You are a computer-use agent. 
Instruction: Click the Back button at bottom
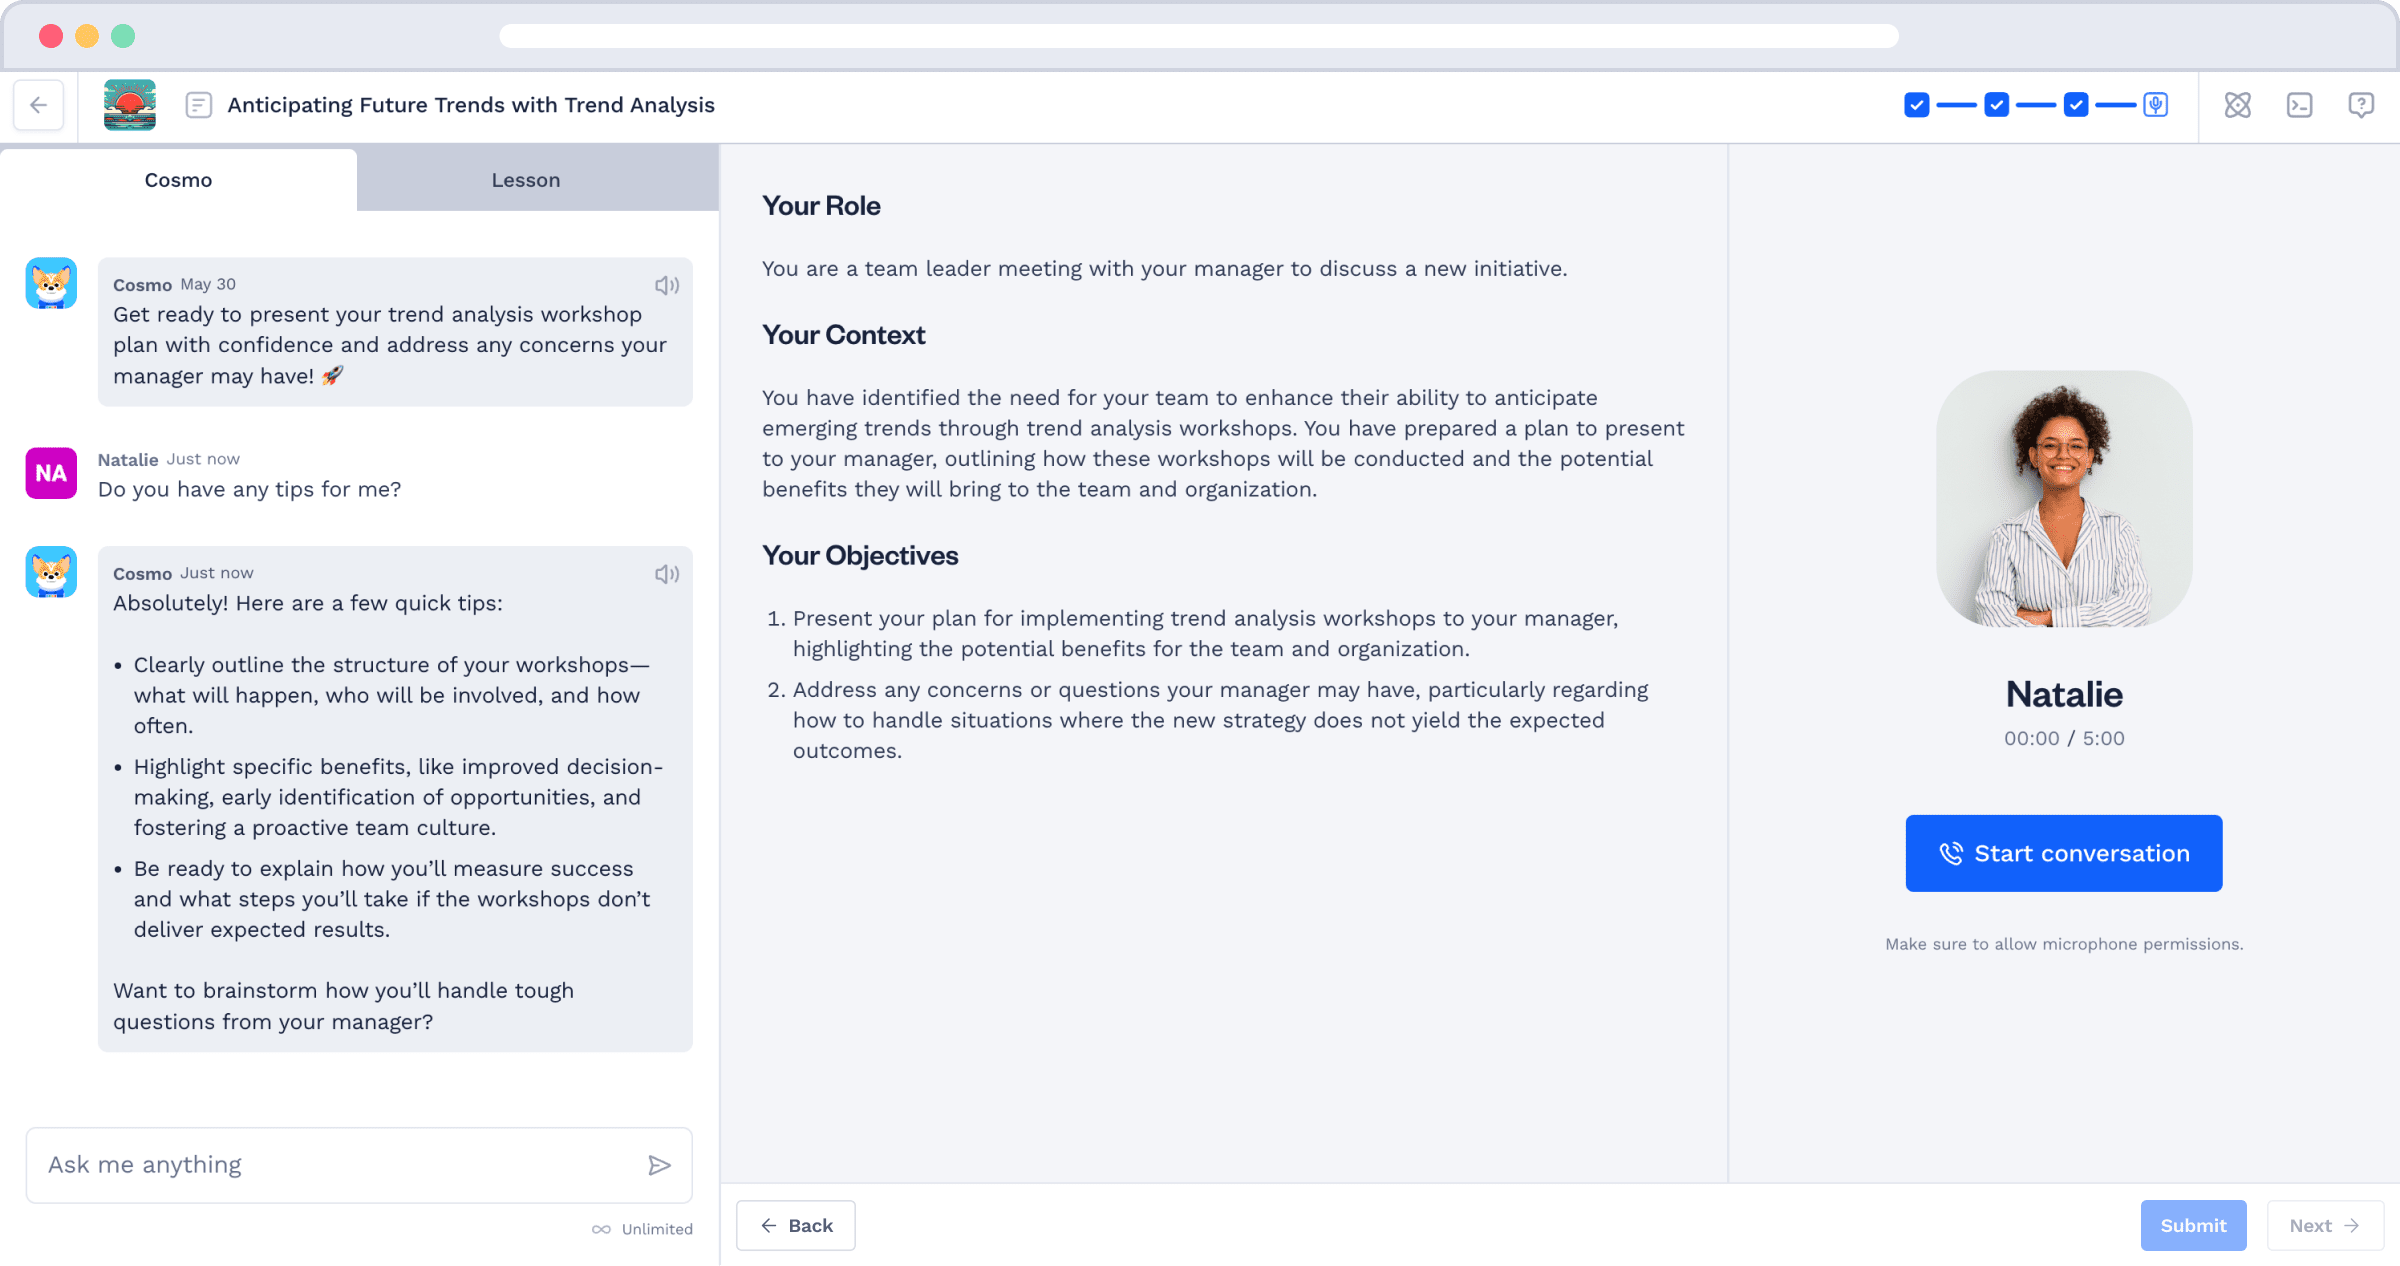point(796,1225)
